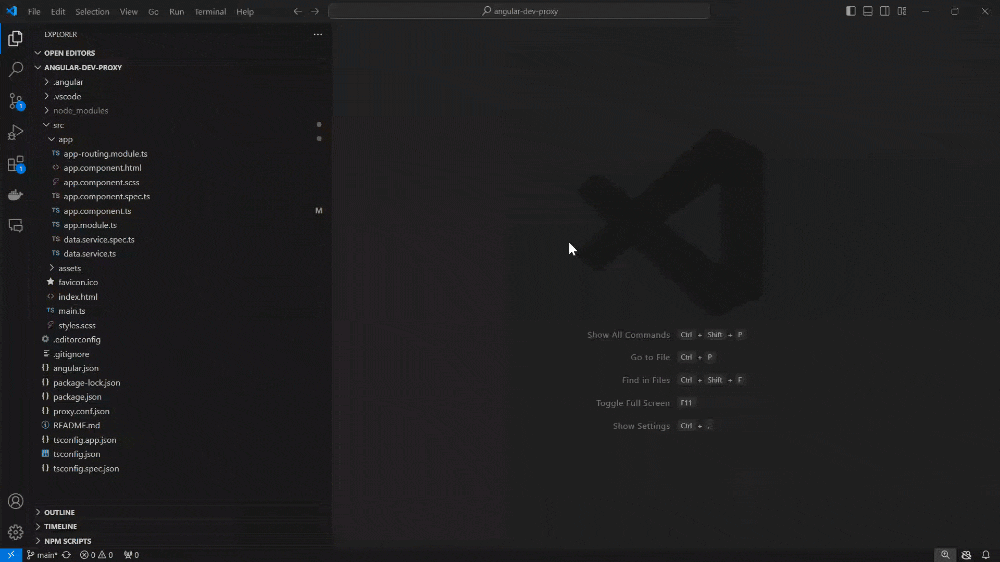The height and width of the screenshot is (562, 1000).
Task: Toggle the bottom panel layout button
Action: pos(868,11)
